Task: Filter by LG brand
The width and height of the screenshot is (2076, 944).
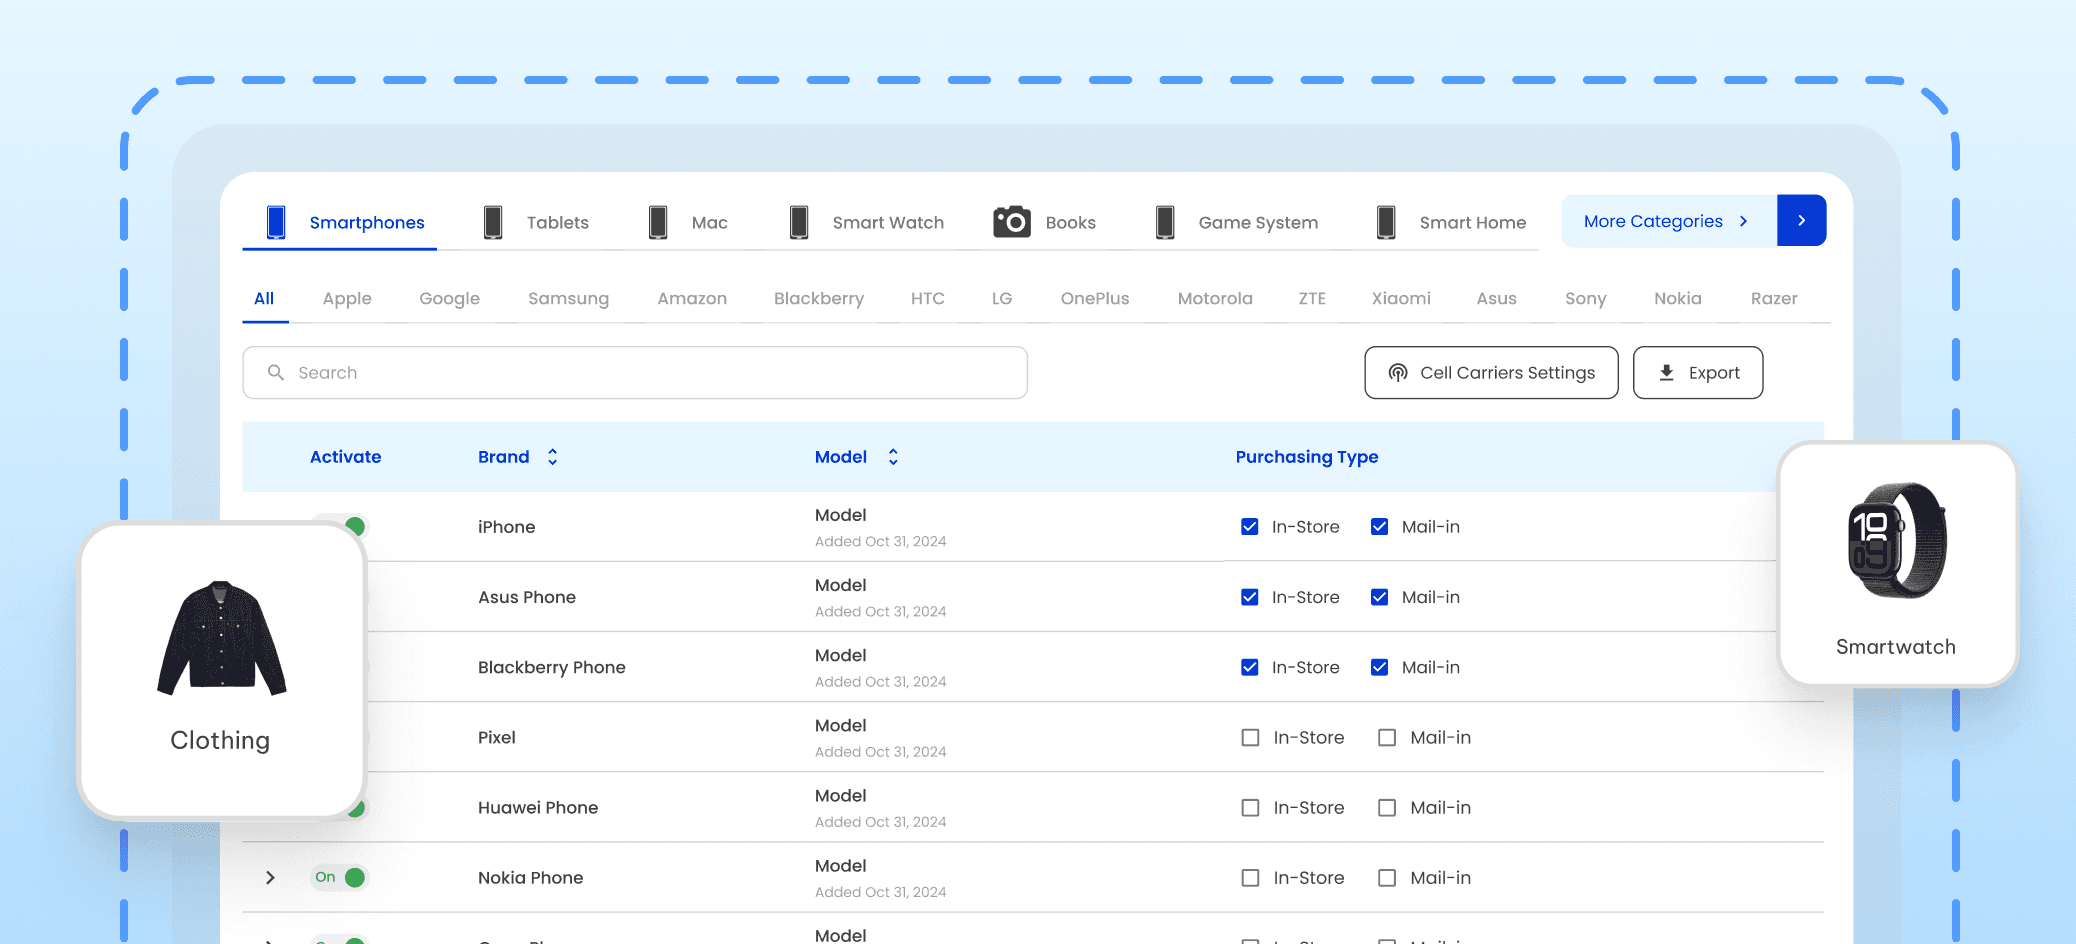Action: (1002, 298)
